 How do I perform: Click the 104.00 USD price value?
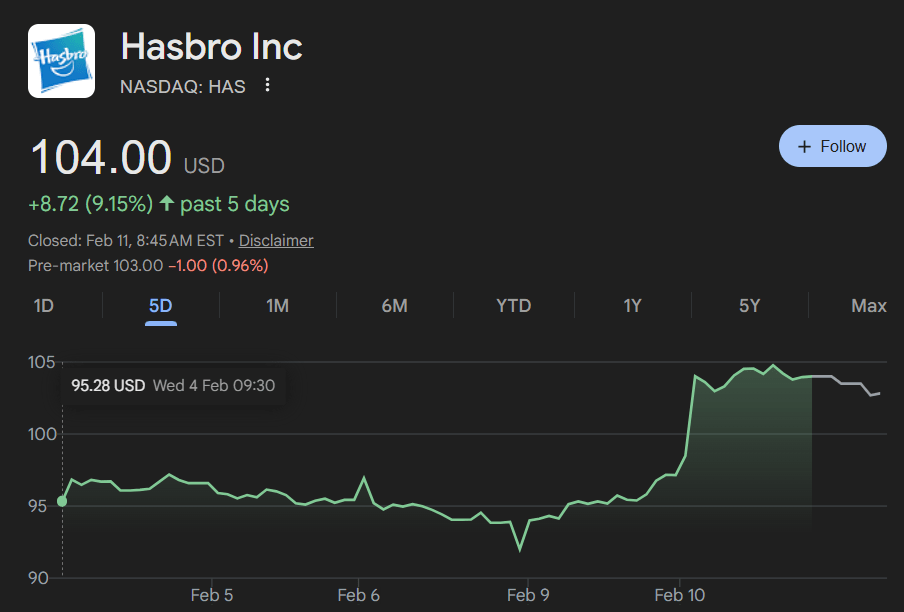coord(101,160)
